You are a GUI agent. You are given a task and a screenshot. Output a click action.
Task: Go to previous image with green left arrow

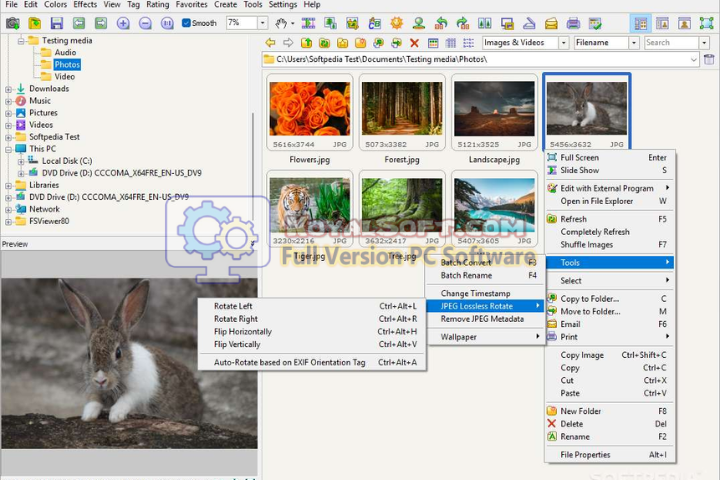click(79, 23)
